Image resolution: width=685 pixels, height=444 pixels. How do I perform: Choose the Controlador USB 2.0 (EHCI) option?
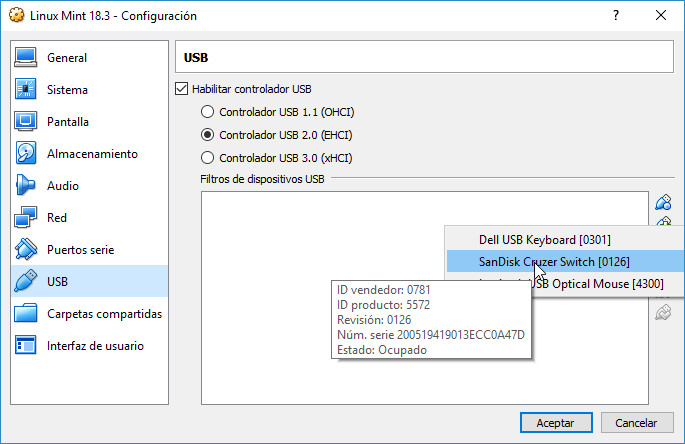(x=208, y=135)
